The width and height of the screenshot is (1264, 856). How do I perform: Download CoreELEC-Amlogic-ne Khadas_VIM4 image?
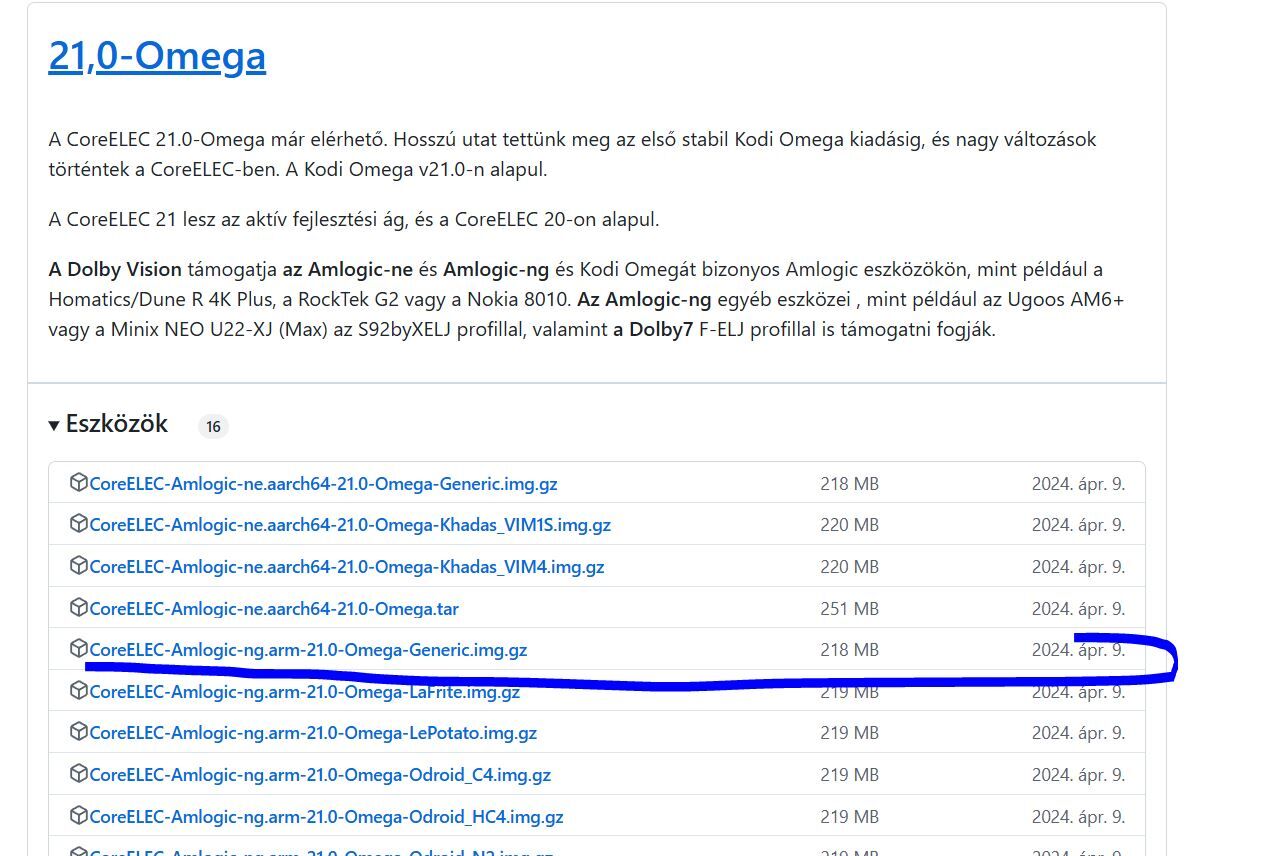(347, 567)
